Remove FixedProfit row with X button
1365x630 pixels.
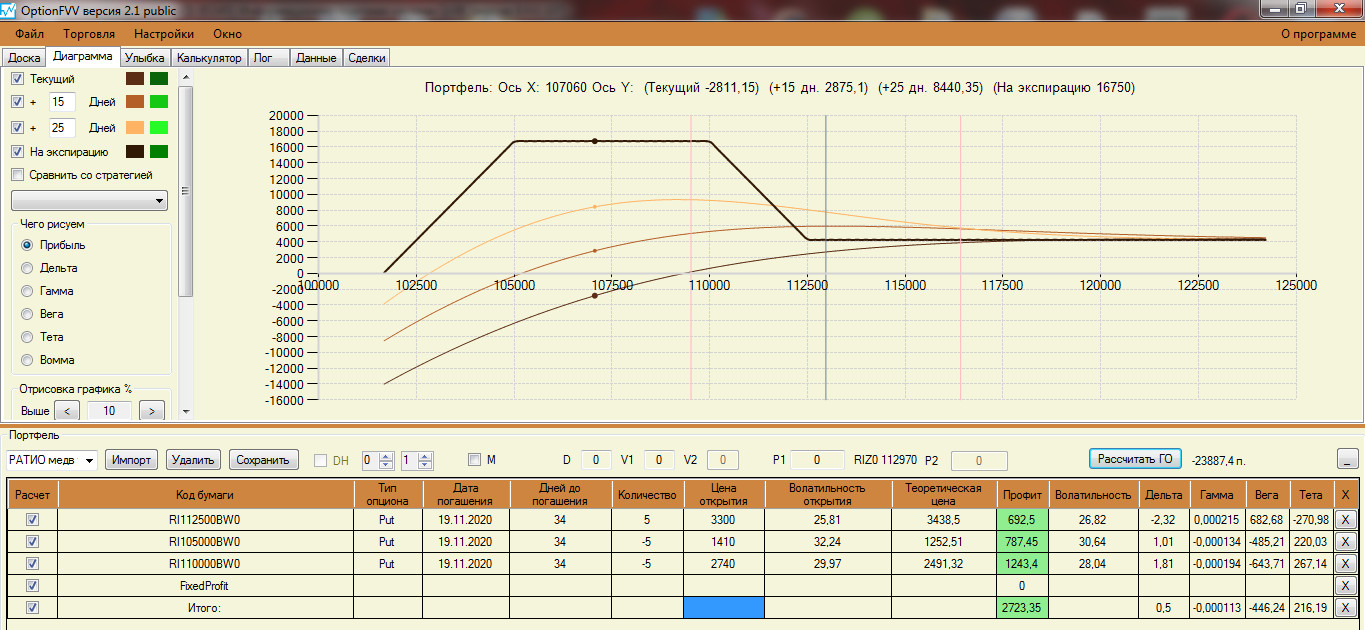tap(1345, 586)
